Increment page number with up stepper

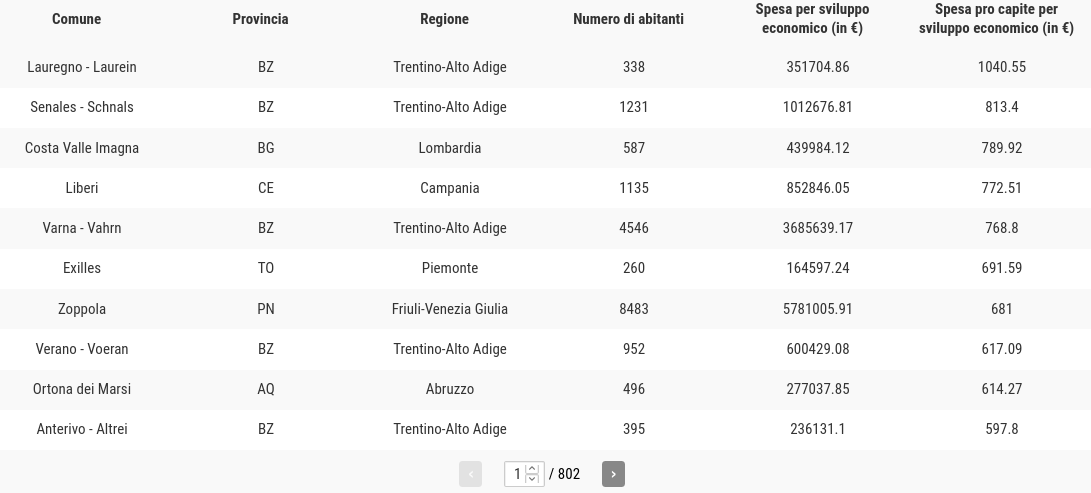coord(532,469)
